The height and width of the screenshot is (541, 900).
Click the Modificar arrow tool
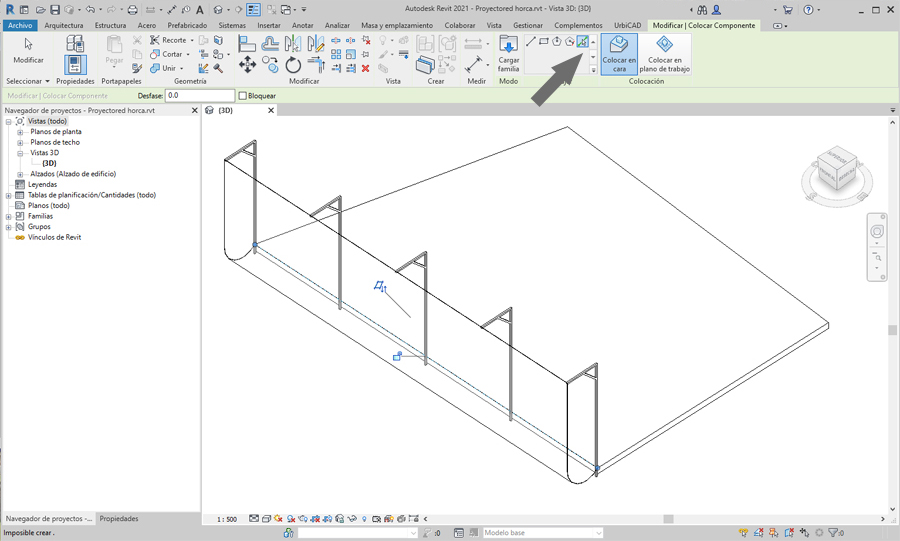(x=28, y=50)
